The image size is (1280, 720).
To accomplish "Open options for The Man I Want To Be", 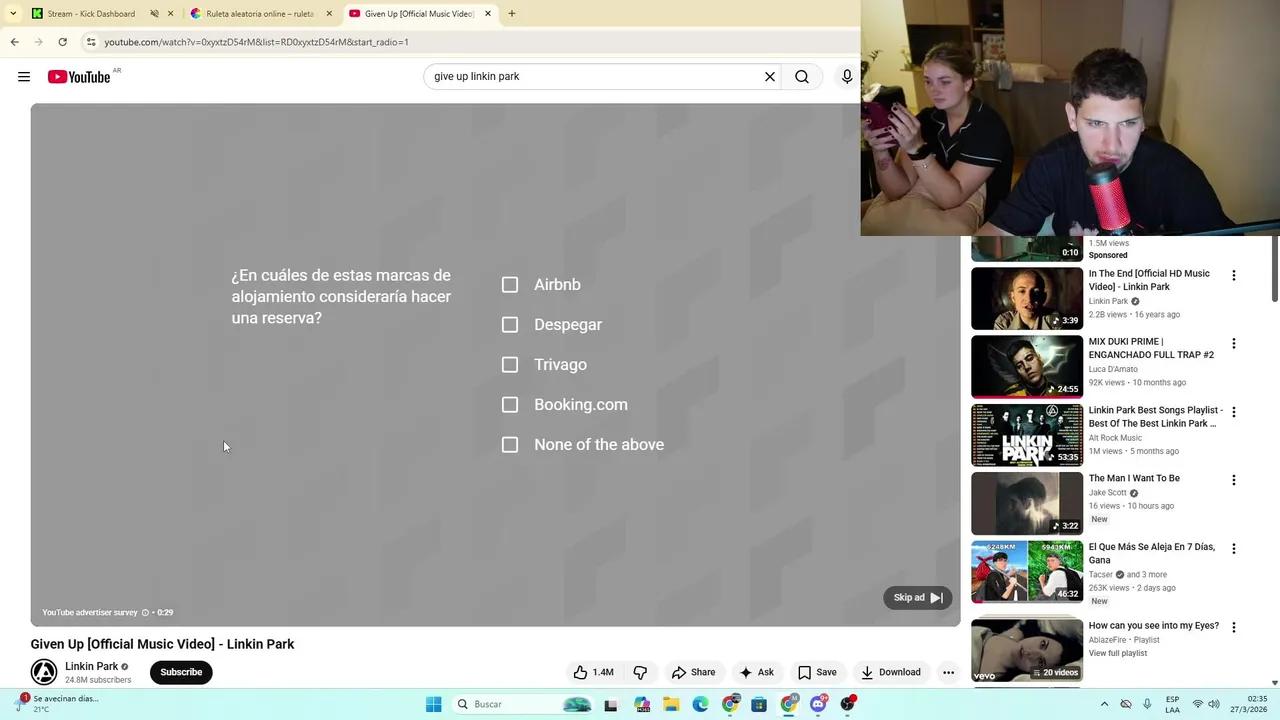I will pyautogui.click(x=1233, y=480).
